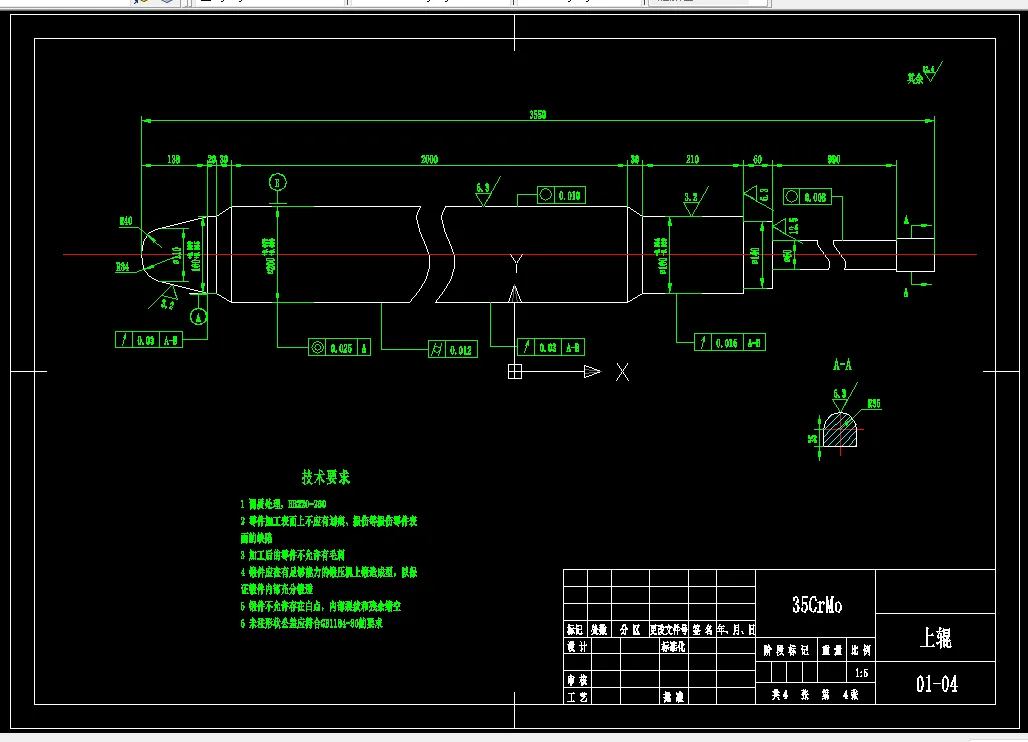Select roundness tolerance frame 0.008
The width and height of the screenshot is (1028, 742).
coord(807,197)
